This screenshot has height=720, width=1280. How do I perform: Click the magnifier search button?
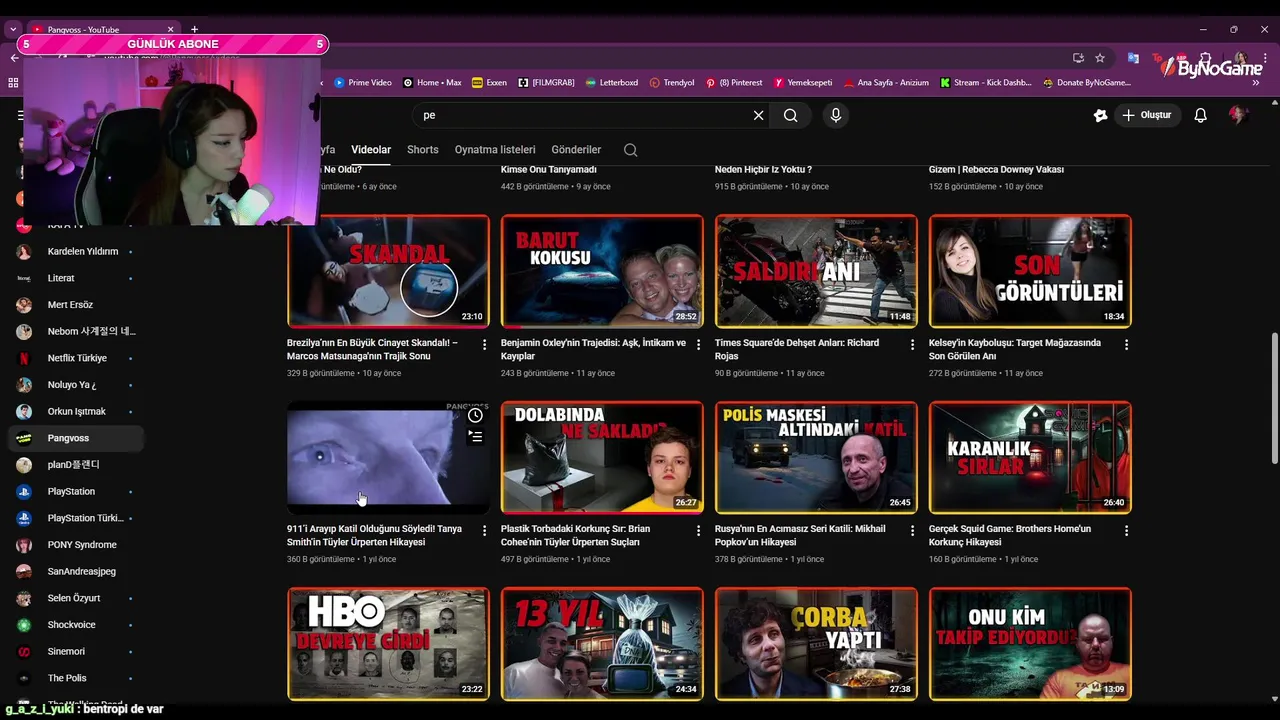coord(790,115)
